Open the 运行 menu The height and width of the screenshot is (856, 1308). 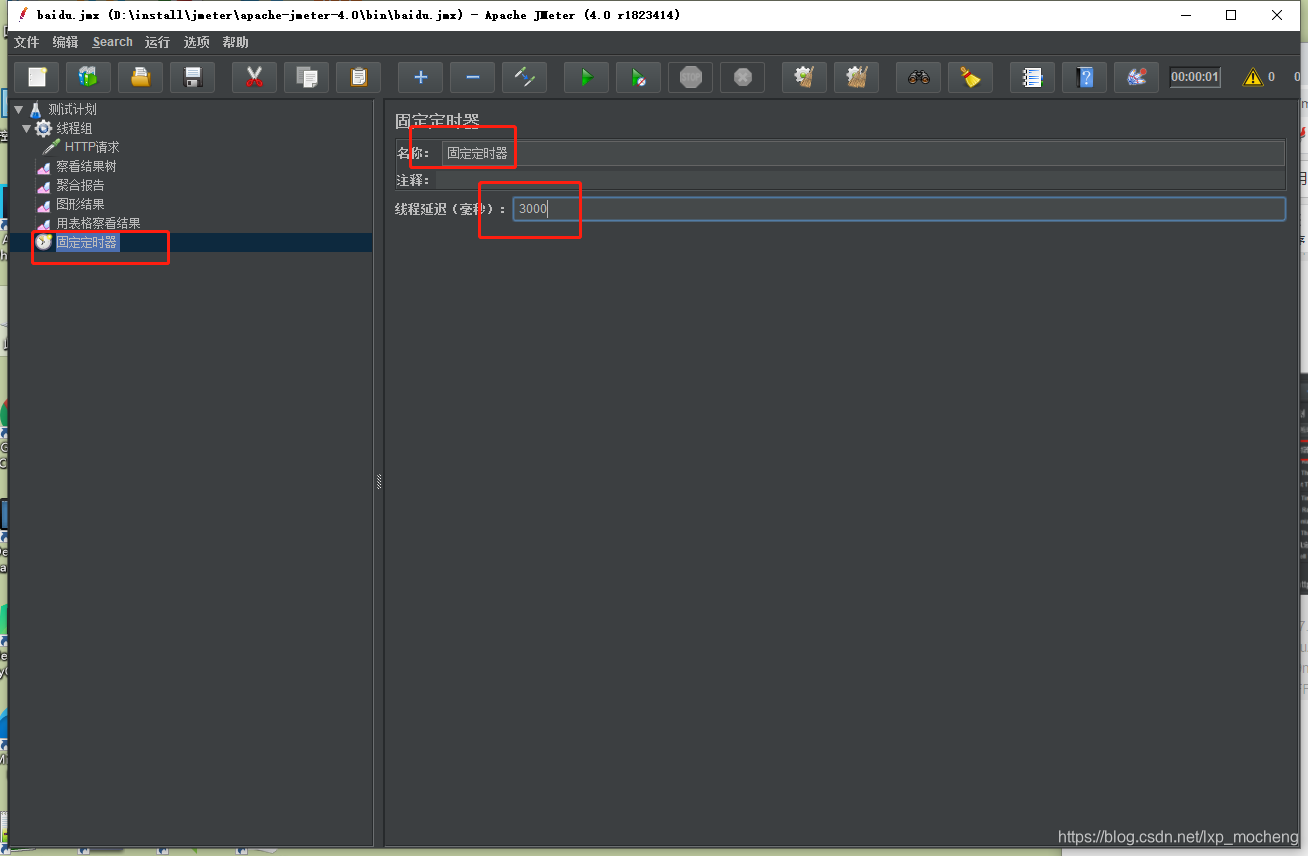click(157, 42)
